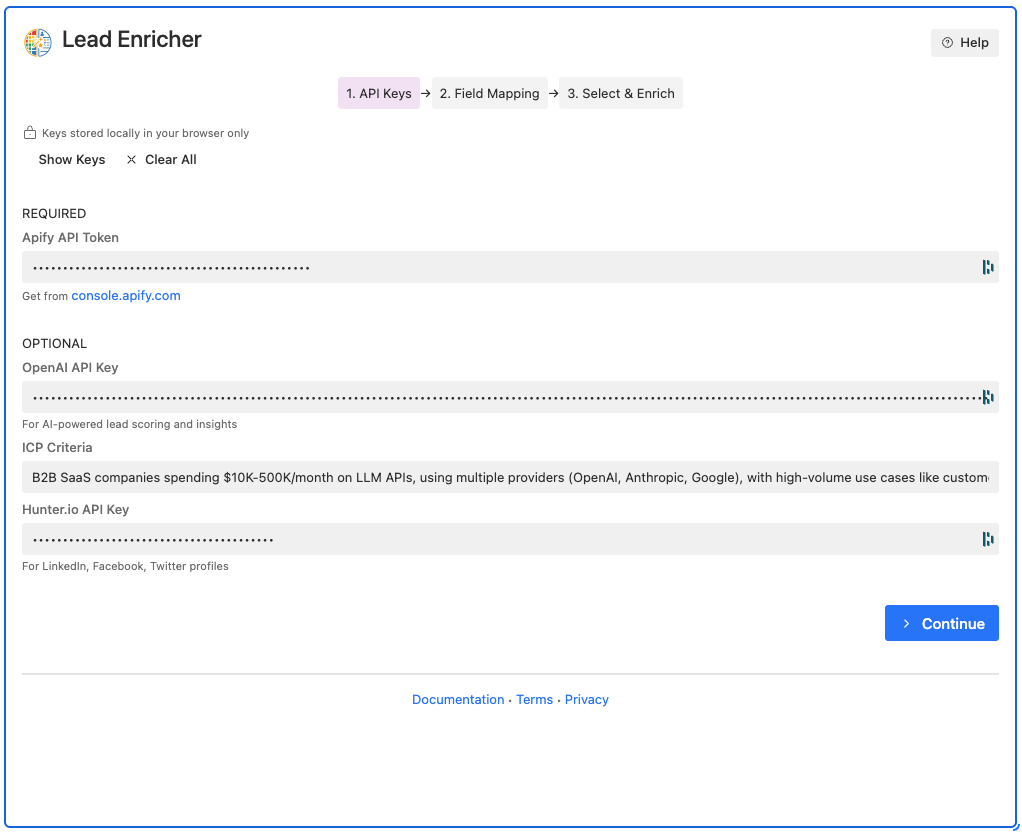This screenshot has height=835, width=1022.
Task: View the Privacy policy link
Action: [x=586, y=699]
